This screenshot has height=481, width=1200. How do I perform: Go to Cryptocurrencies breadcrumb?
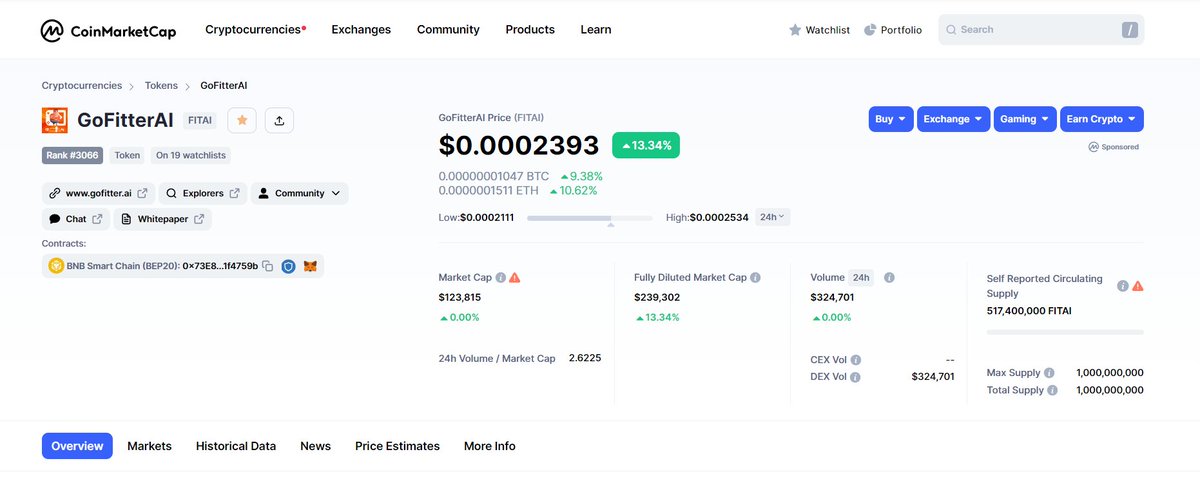(82, 86)
